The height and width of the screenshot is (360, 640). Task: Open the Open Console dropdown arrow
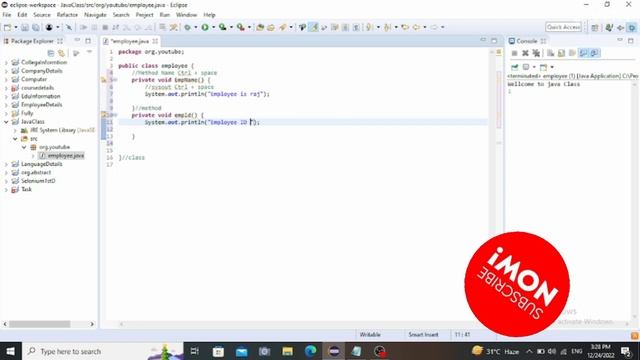click(x=552, y=67)
